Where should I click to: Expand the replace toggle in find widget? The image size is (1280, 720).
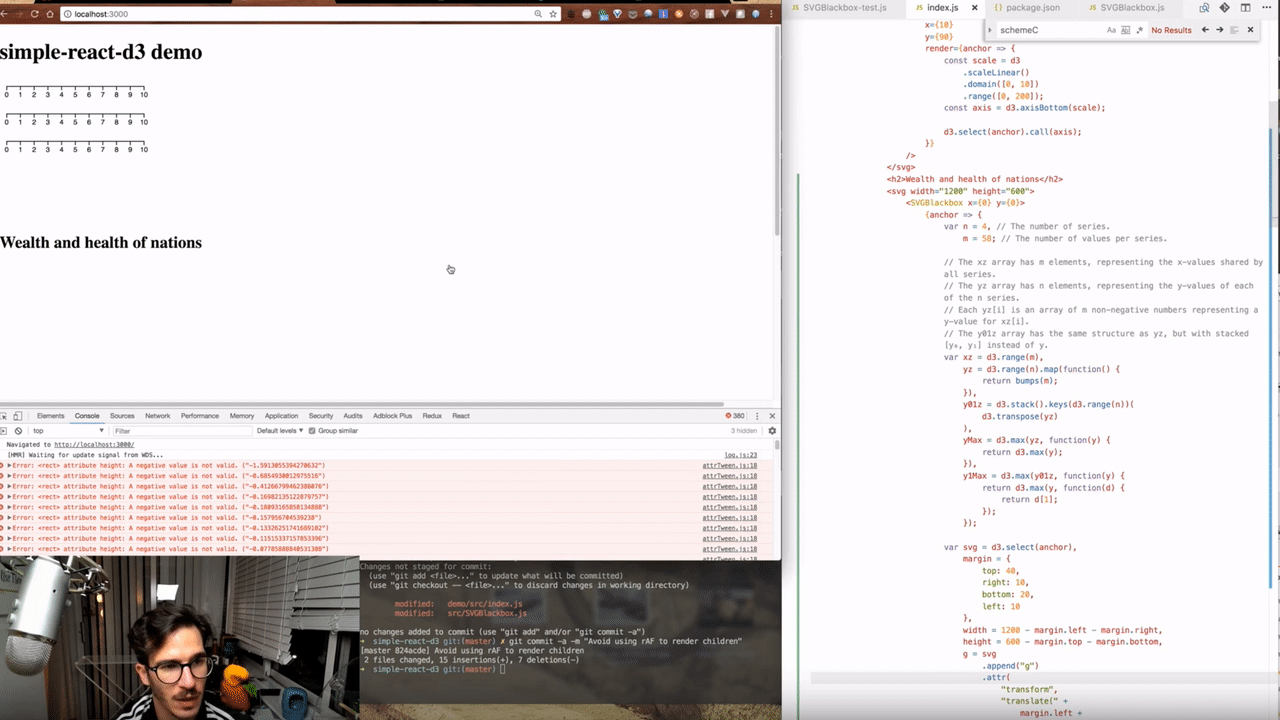point(991,30)
